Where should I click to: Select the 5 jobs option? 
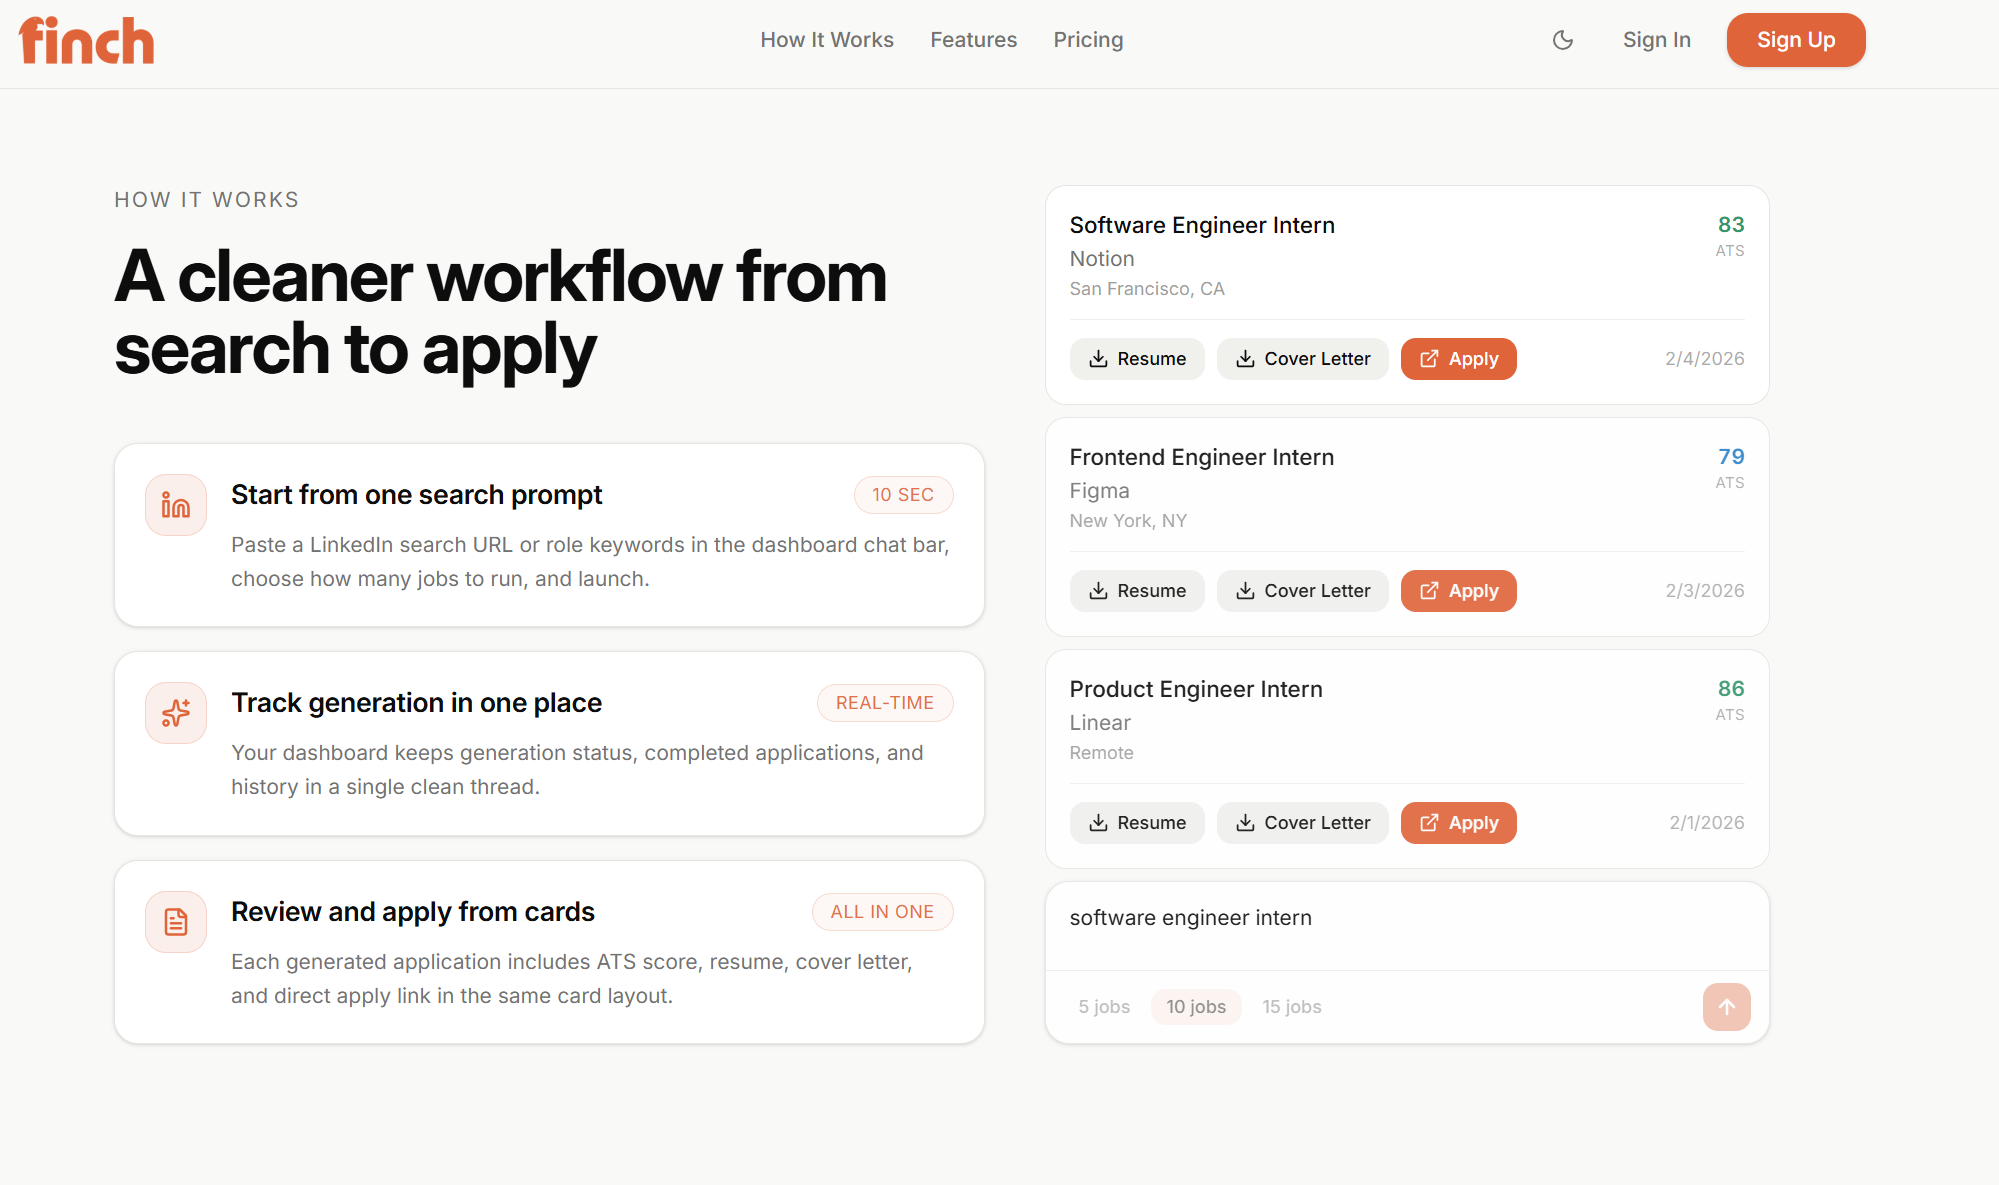point(1104,1007)
